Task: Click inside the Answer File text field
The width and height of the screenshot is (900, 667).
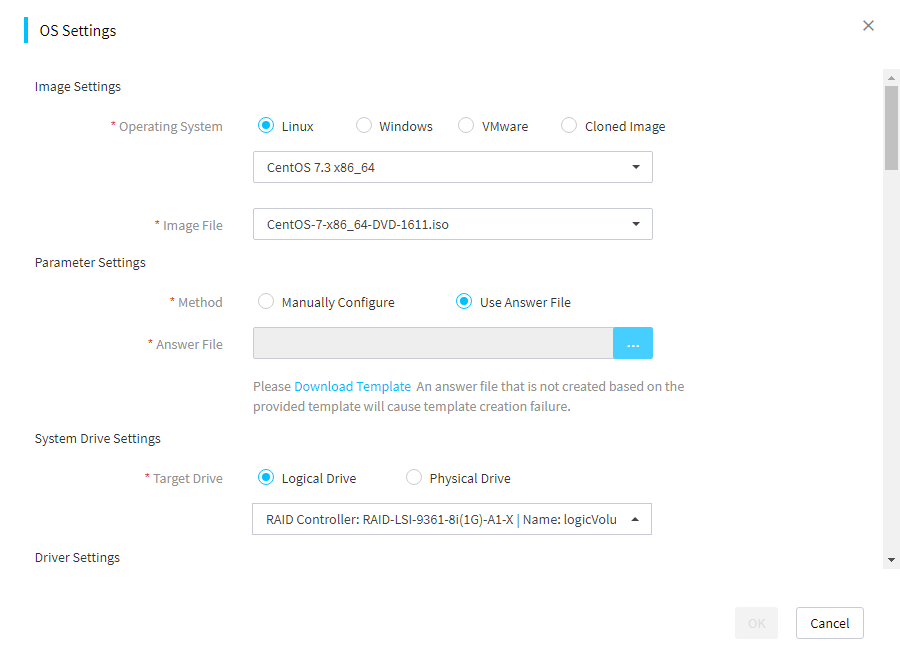Action: [433, 343]
